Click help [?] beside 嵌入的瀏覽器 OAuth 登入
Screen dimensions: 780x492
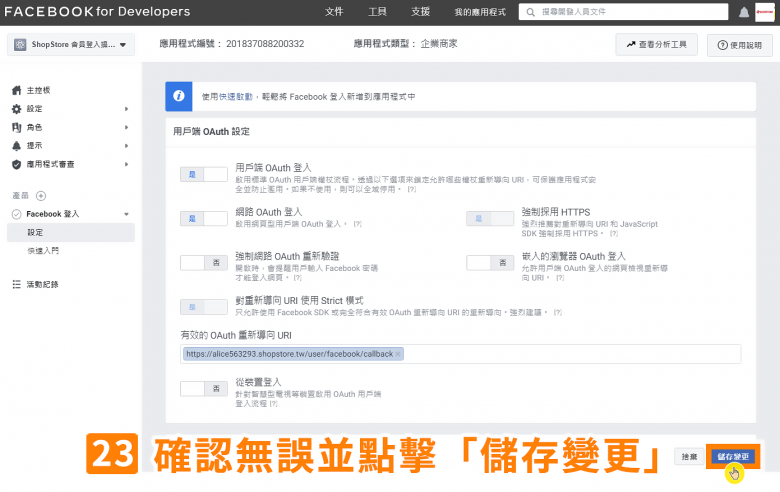pyautogui.click(x=560, y=278)
